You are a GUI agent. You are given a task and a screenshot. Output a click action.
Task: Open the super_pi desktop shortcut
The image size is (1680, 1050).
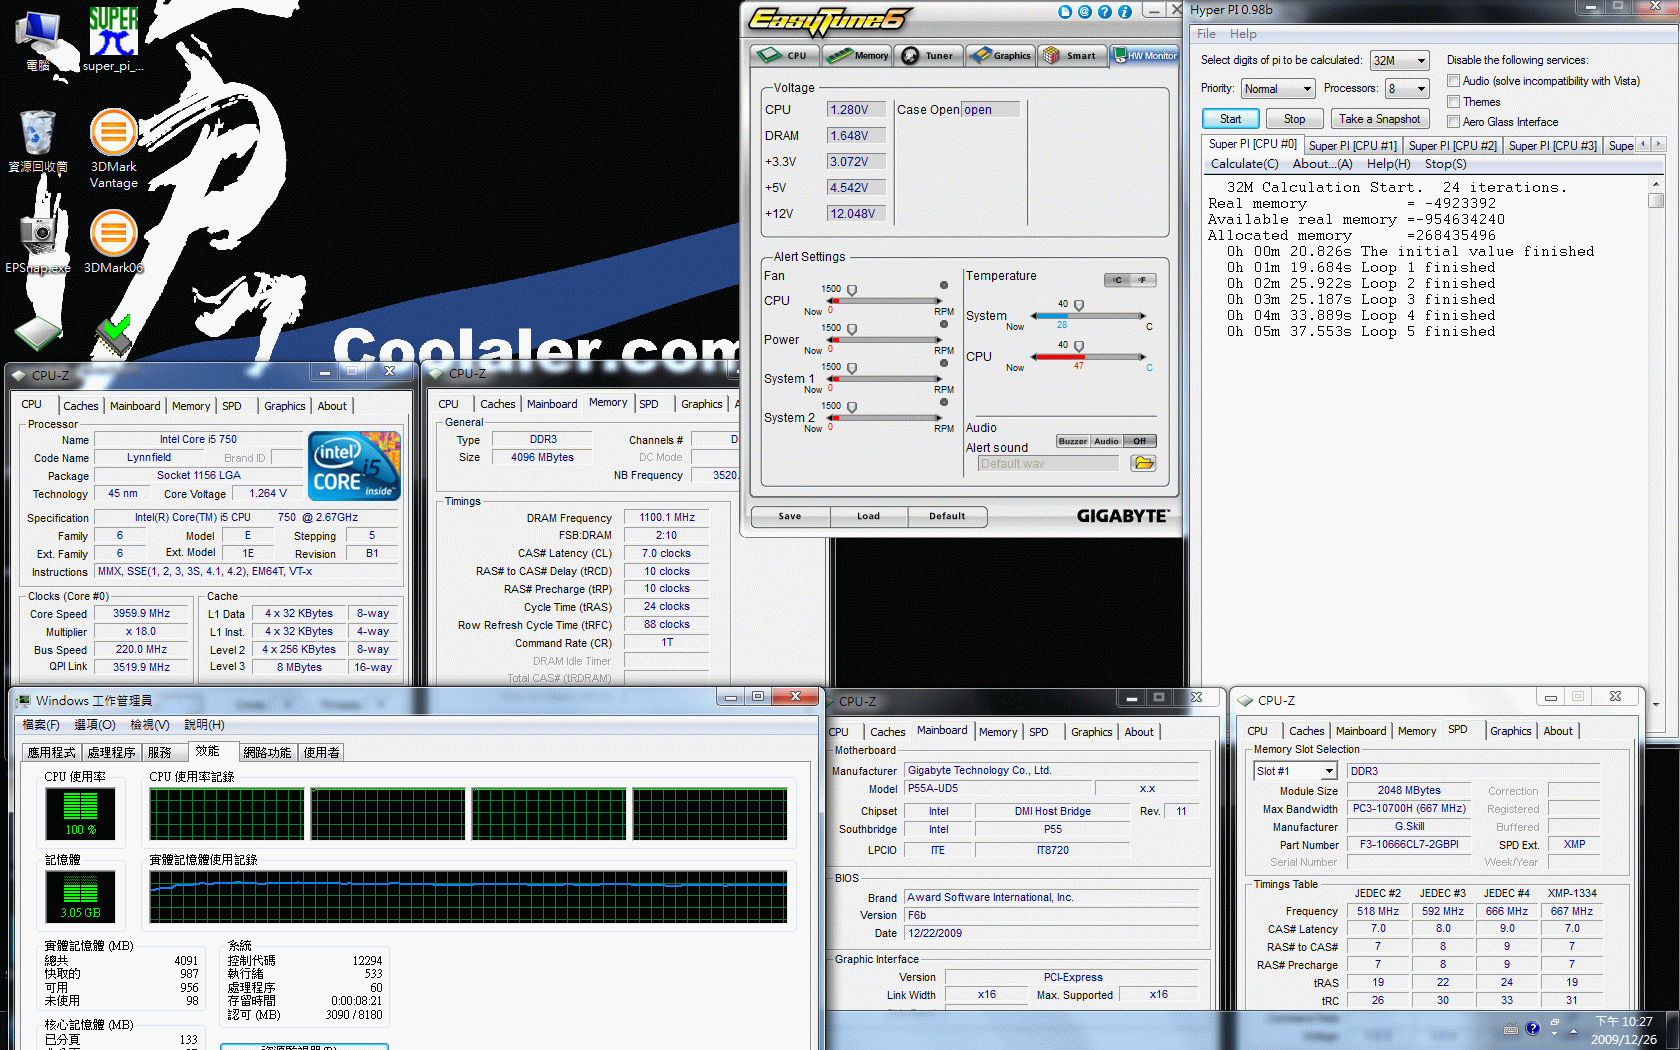[113, 38]
